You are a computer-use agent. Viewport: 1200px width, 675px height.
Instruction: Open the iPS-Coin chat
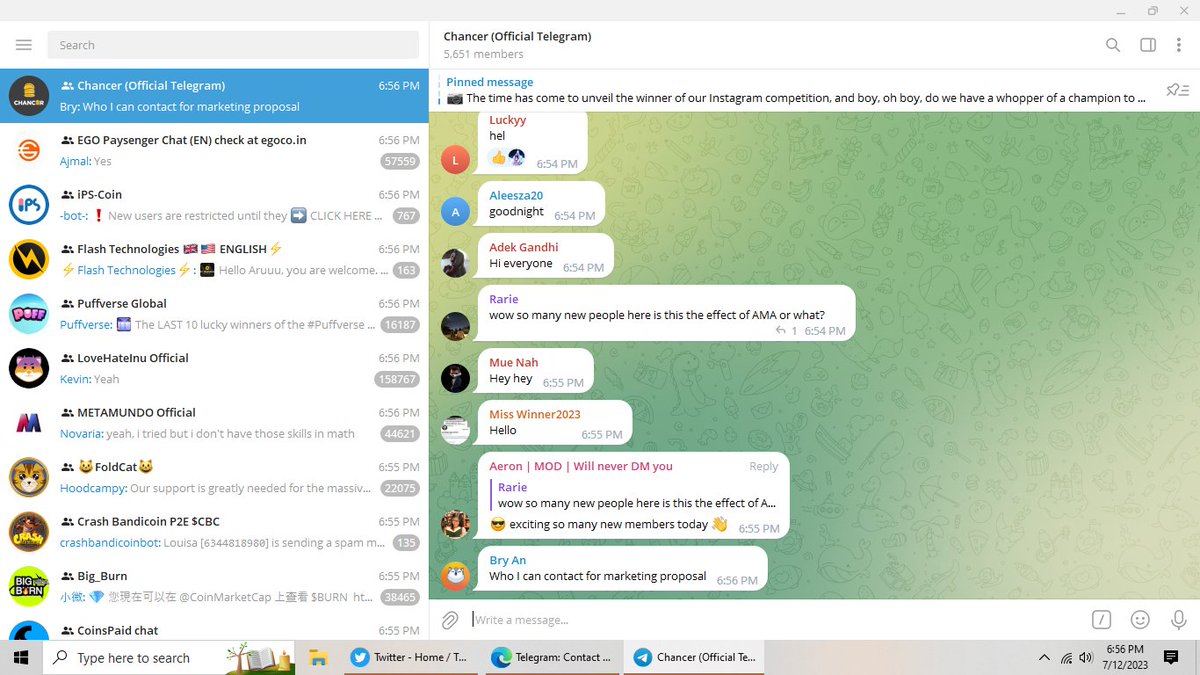point(214,205)
